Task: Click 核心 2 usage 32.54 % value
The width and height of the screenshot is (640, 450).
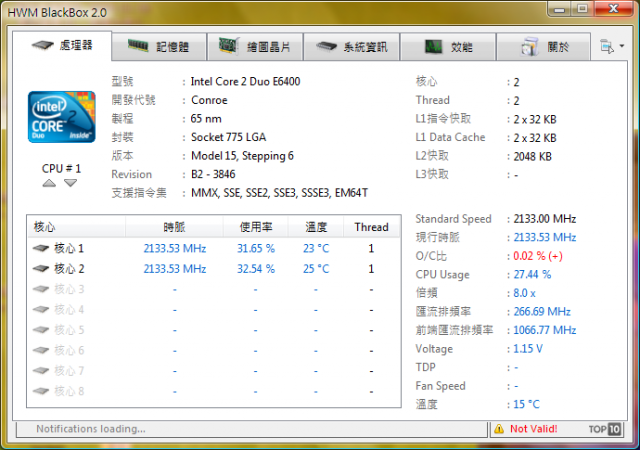Action: tap(256, 269)
